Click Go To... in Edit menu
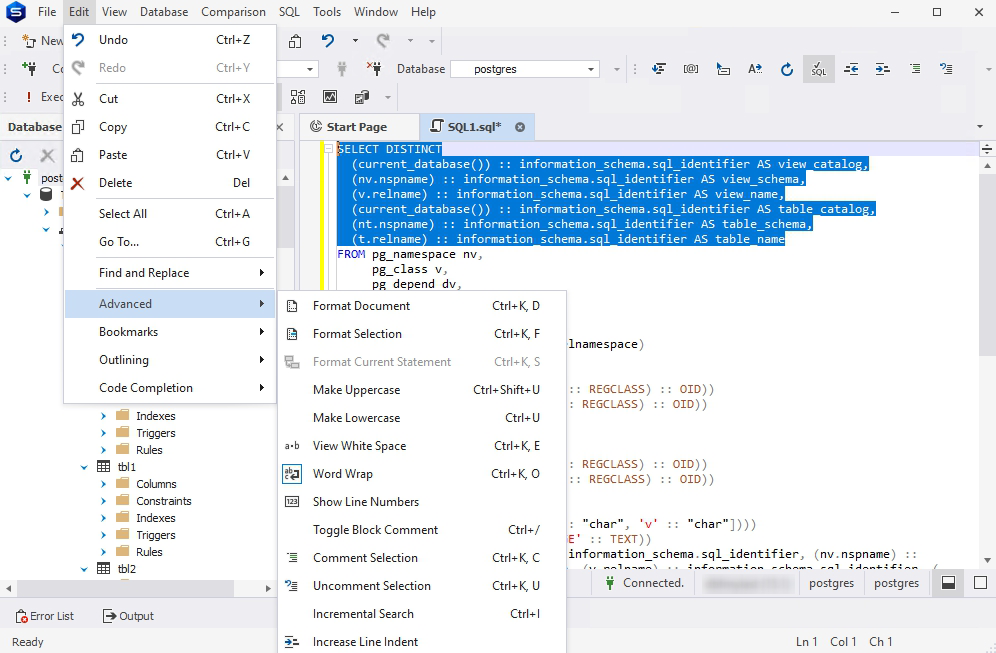The image size is (996, 653). pos(170,241)
